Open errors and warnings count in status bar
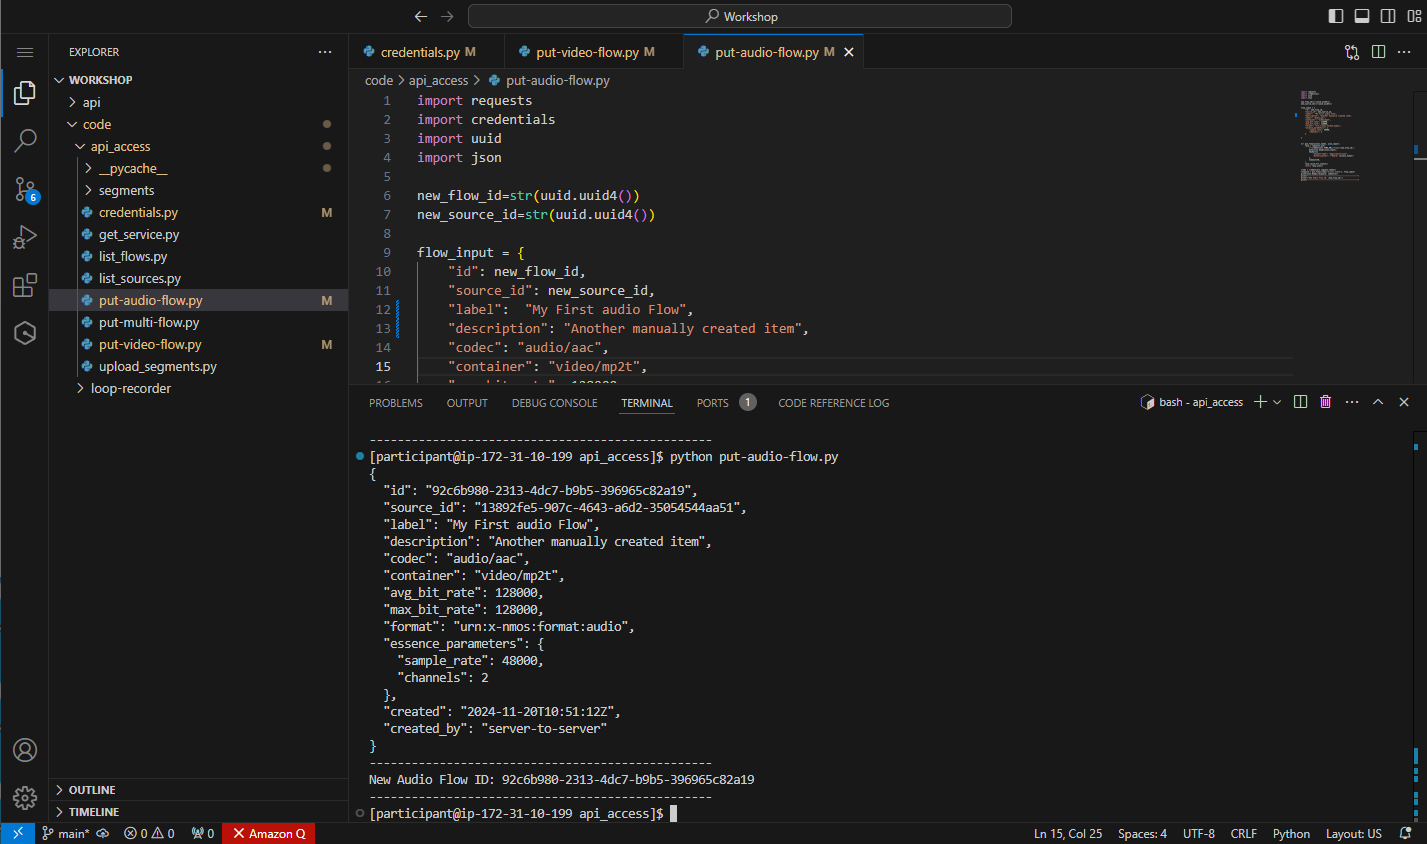1427x844 pixels. [x=150, y=833]
